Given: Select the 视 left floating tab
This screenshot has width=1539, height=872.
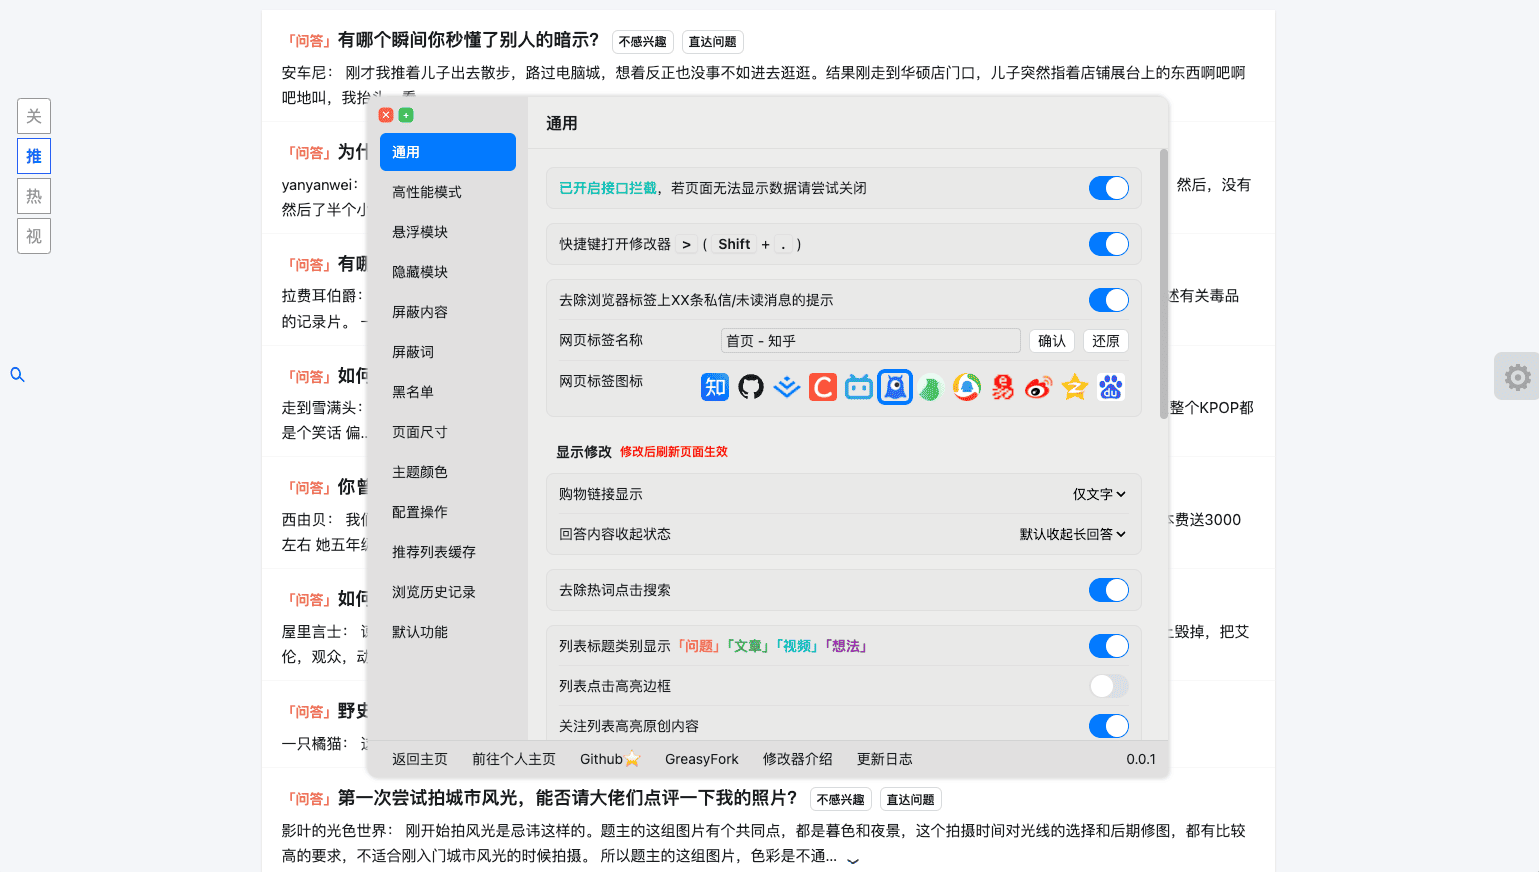Looking at the screenshot, I should (x=34, y=236).
